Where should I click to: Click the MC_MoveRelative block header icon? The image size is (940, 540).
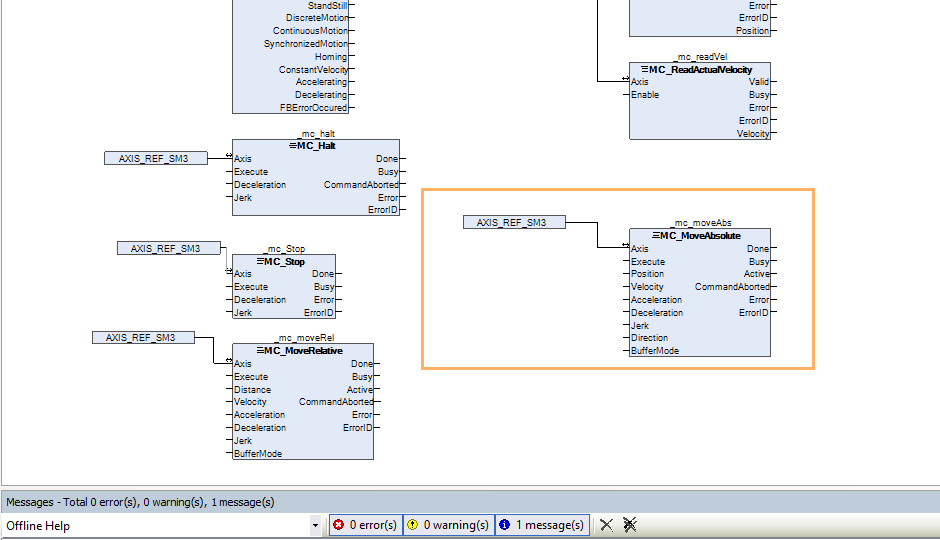pos(259,351)
